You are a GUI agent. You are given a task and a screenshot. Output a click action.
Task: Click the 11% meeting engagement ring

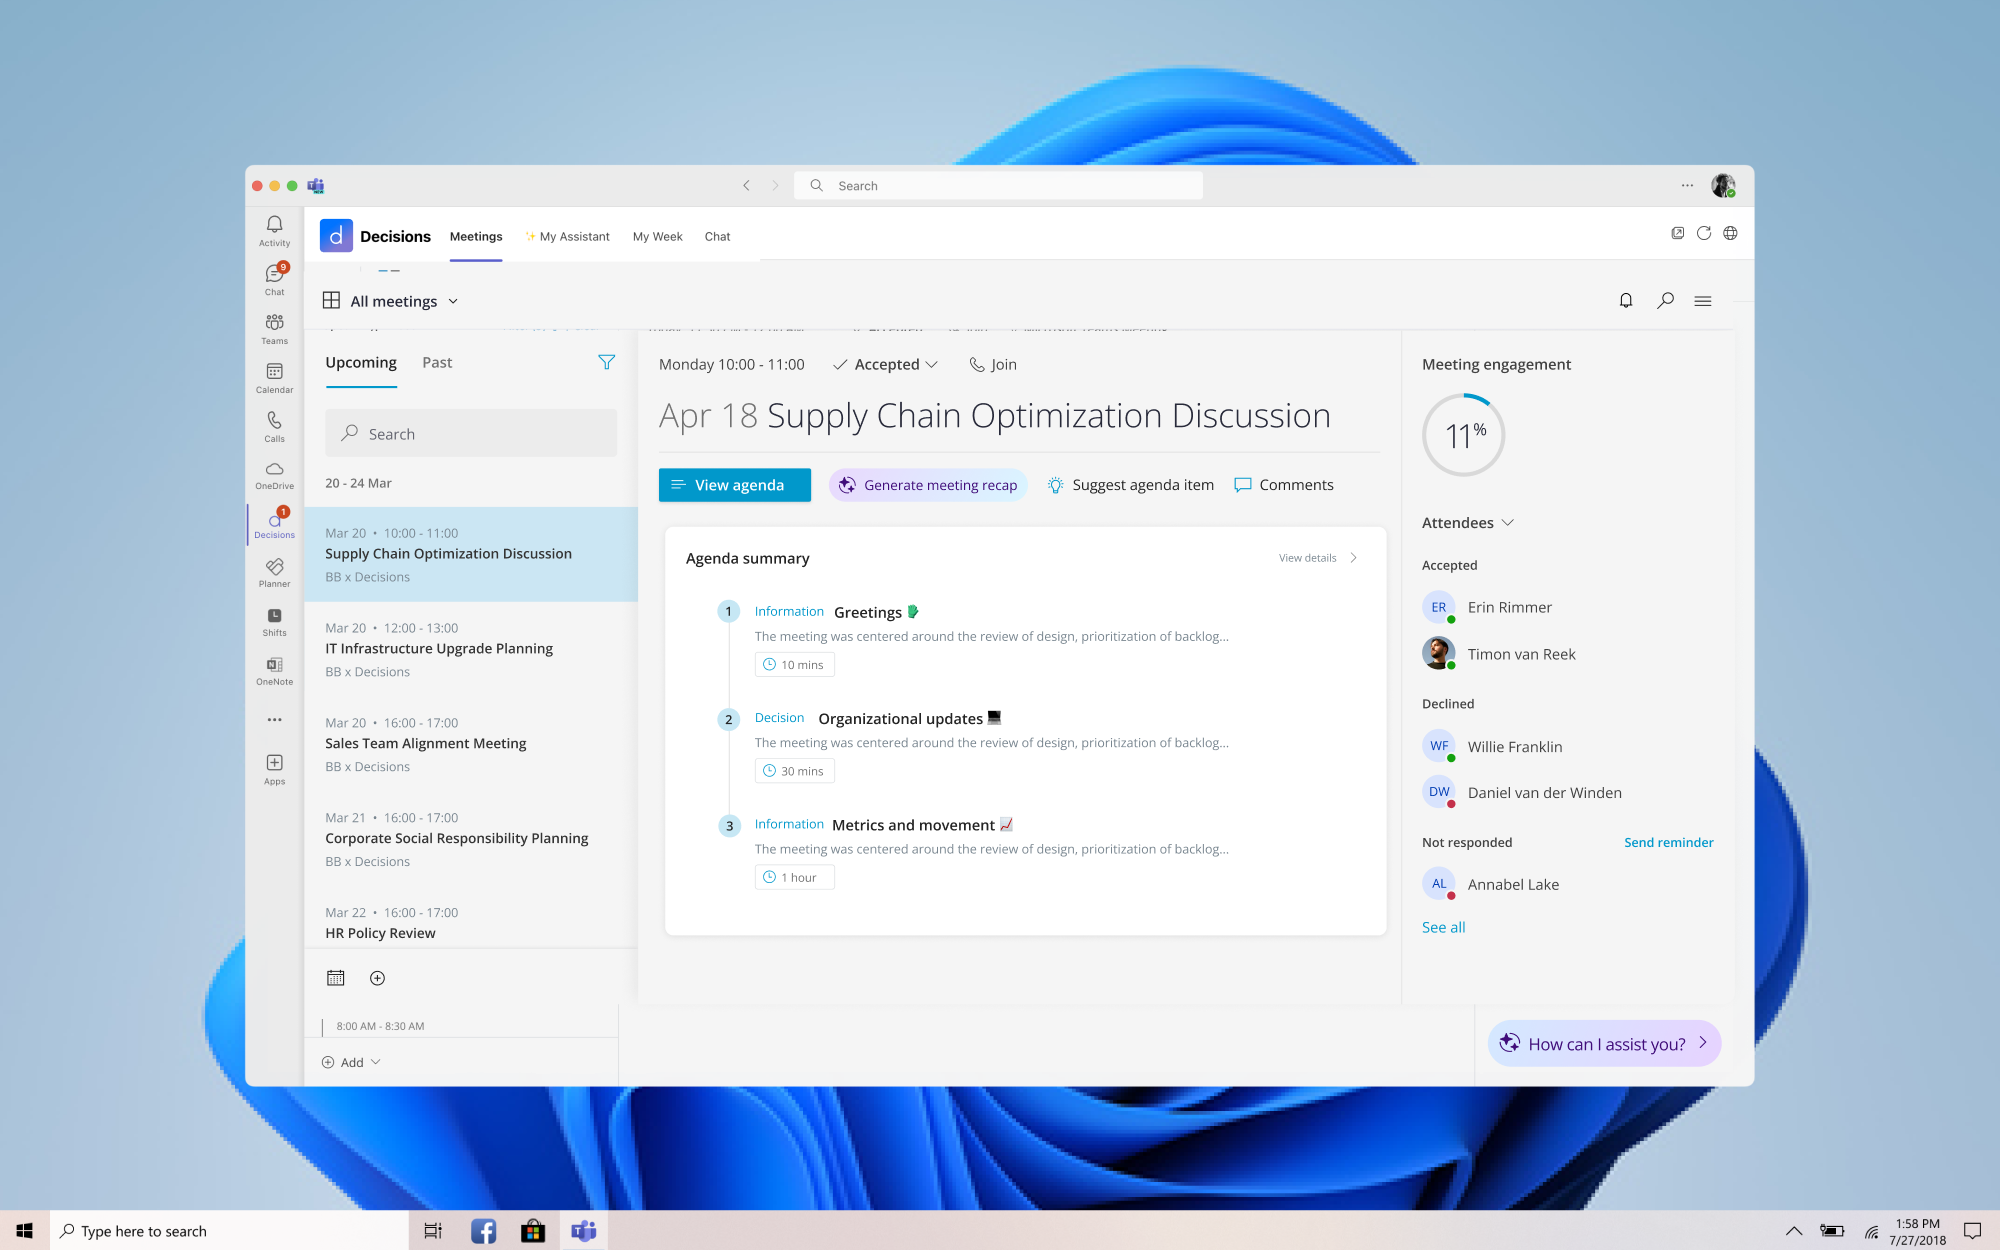pos(1464,435)
